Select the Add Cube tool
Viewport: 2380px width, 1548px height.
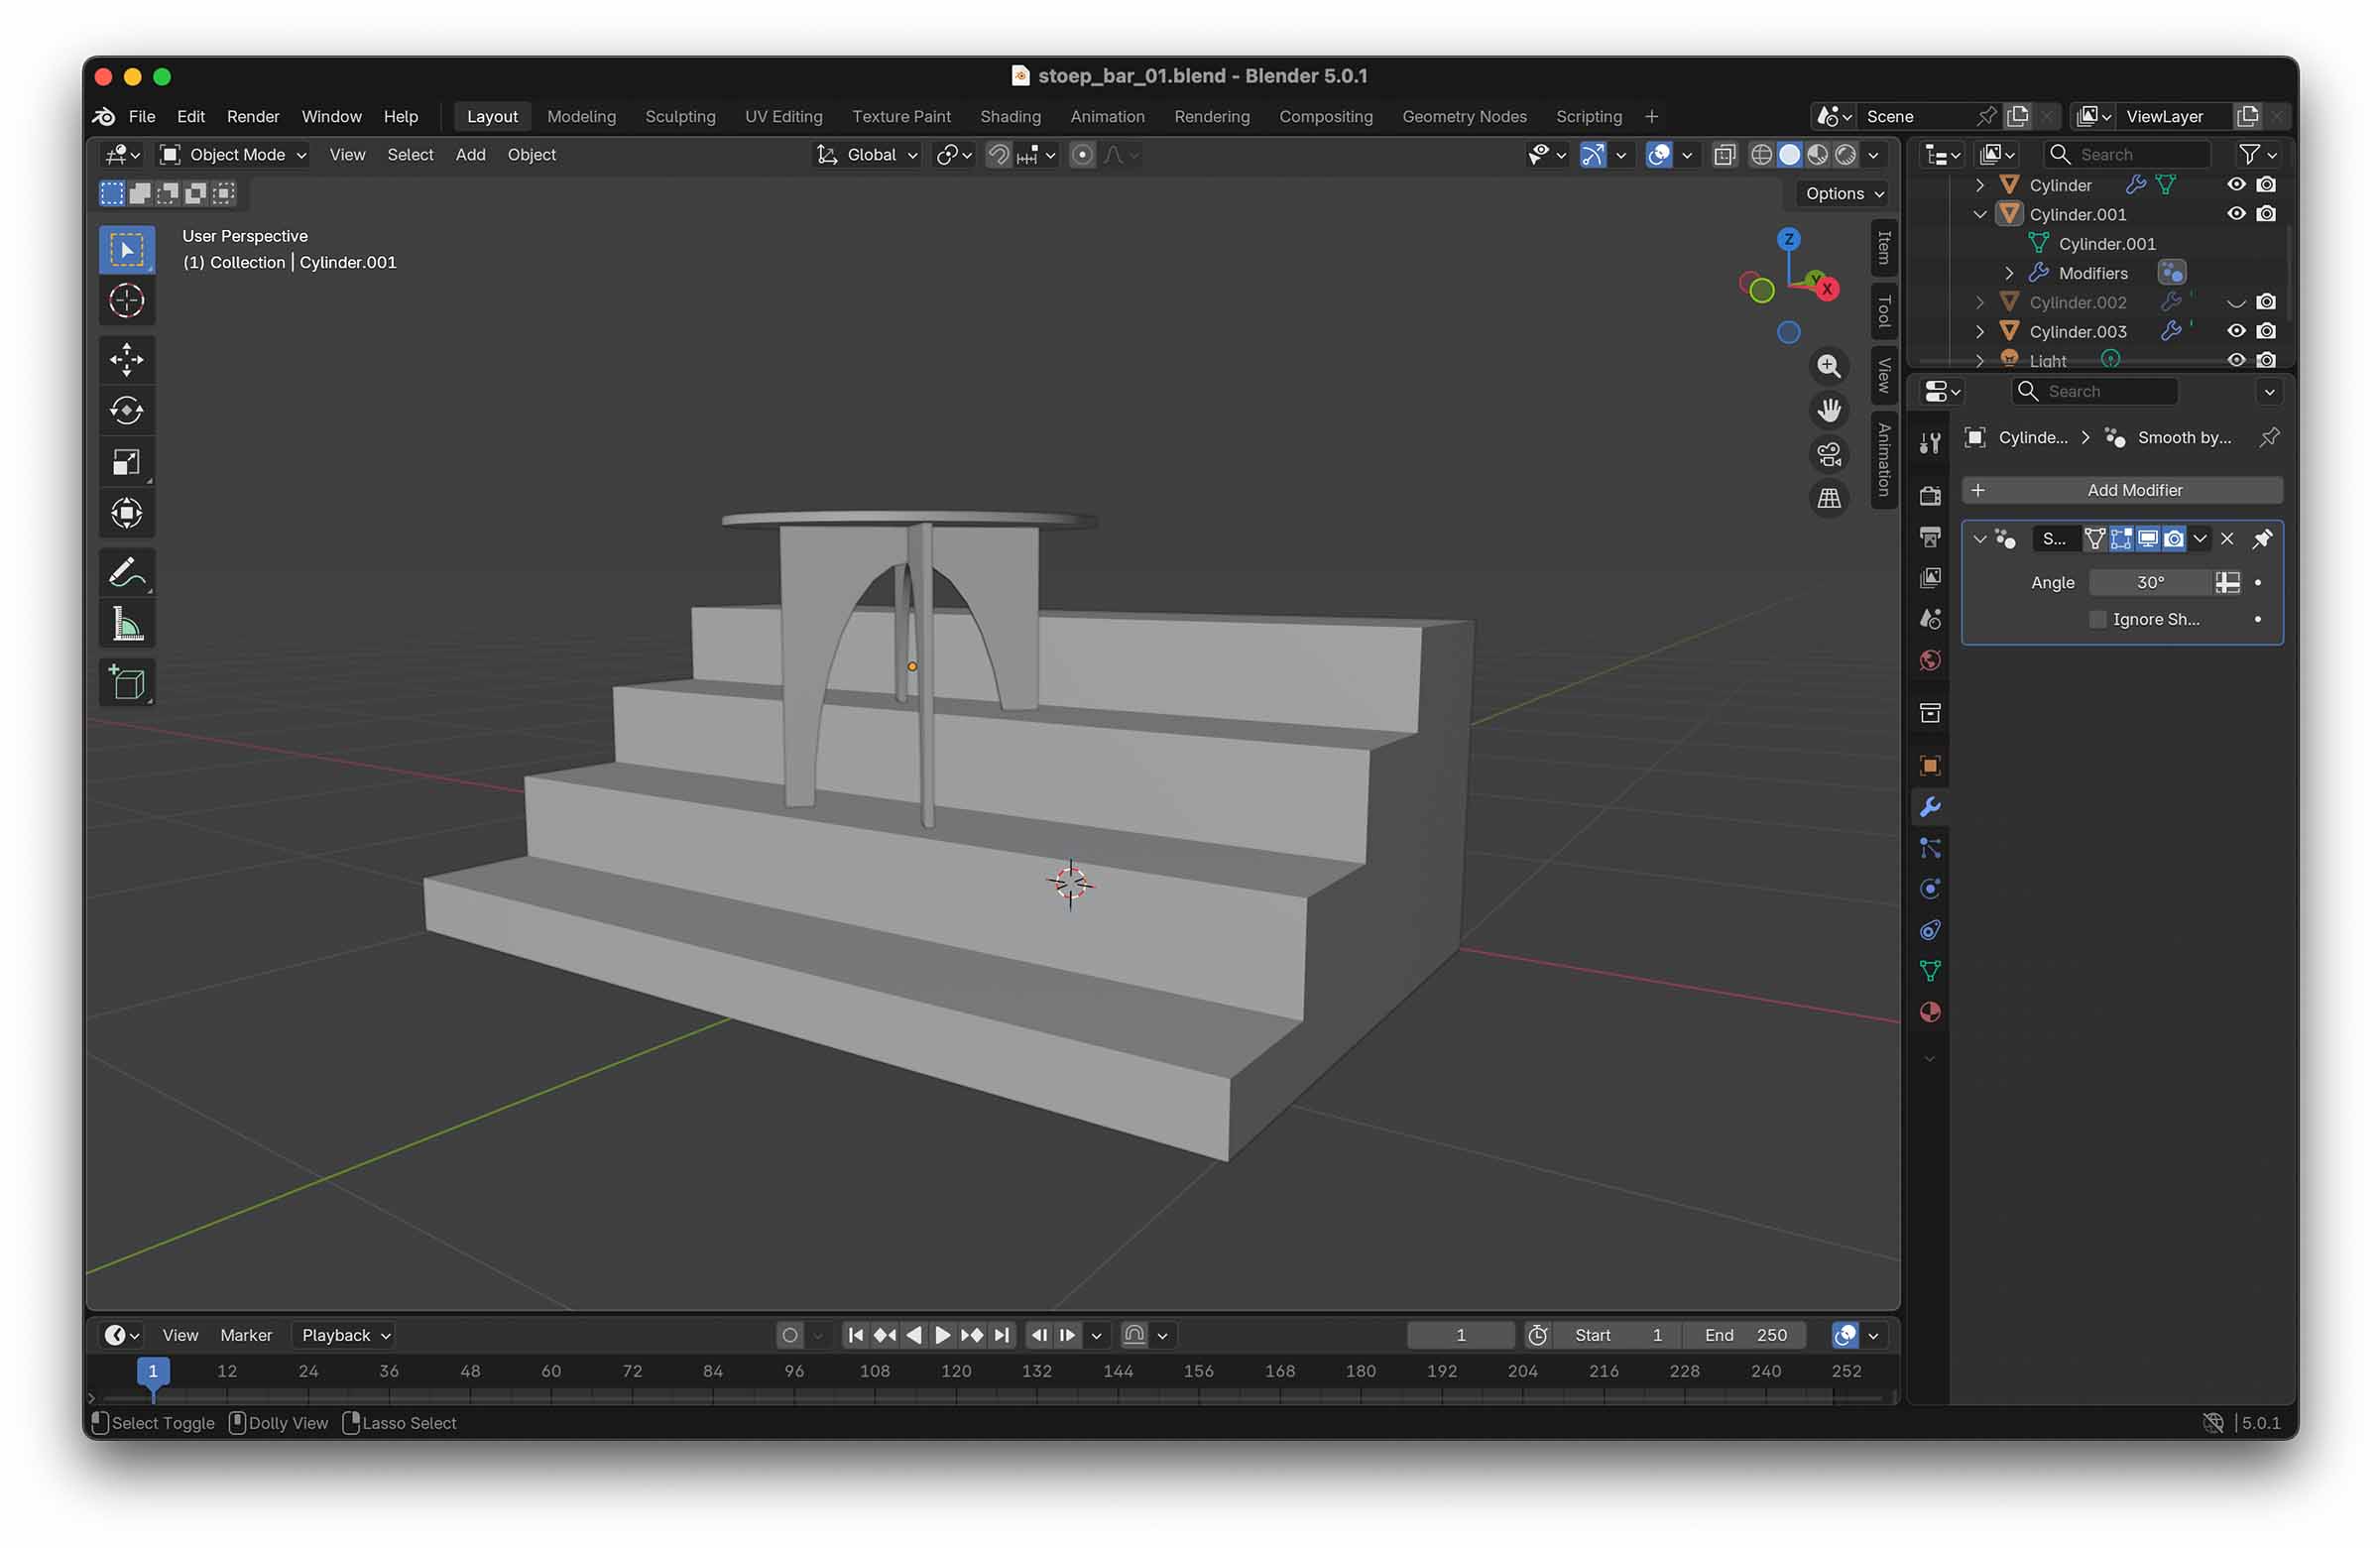pos(127,683)
